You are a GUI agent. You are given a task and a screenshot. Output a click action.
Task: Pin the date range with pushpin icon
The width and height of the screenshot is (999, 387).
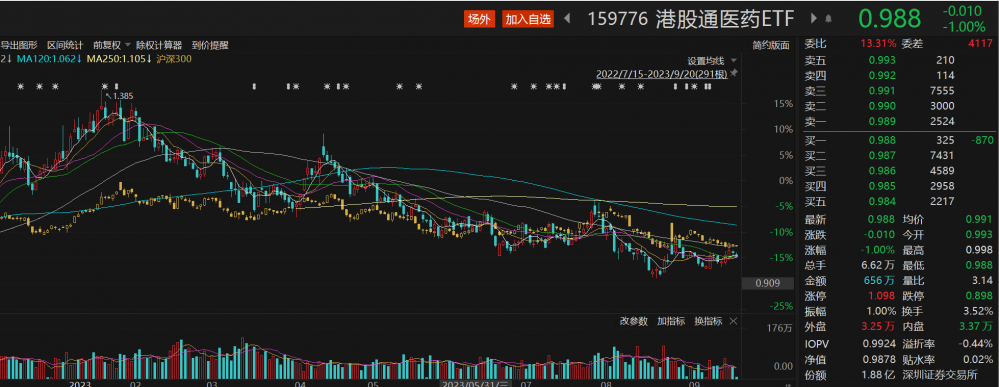734,73
